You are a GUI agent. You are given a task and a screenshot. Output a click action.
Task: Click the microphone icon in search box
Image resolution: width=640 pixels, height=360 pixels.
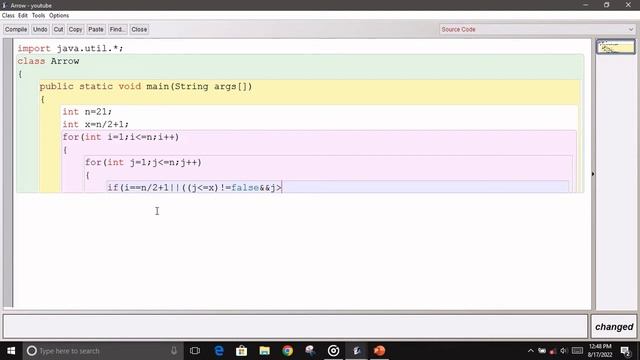pos(174,351)
